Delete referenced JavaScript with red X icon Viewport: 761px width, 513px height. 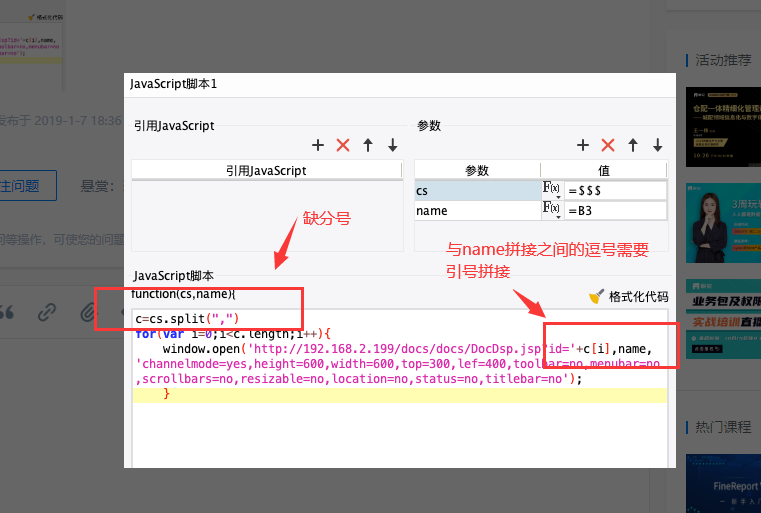coord(343,145)
